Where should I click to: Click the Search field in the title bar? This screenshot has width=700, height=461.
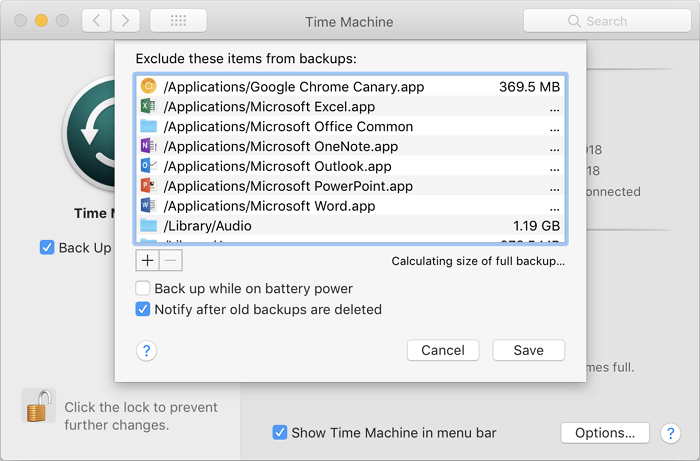click(602, 21)
